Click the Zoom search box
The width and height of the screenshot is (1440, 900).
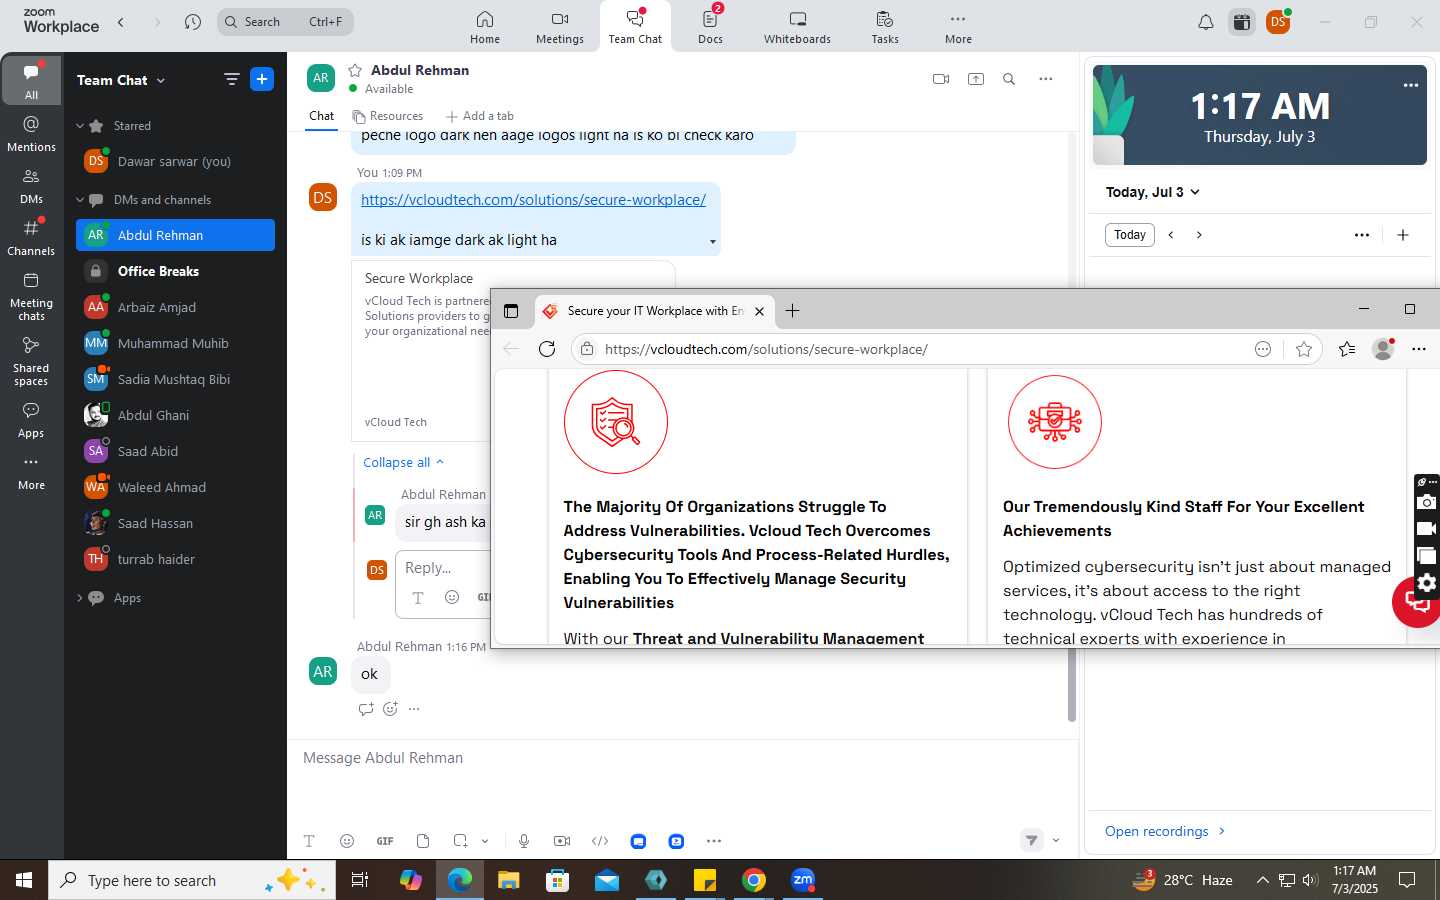point(285,22)
